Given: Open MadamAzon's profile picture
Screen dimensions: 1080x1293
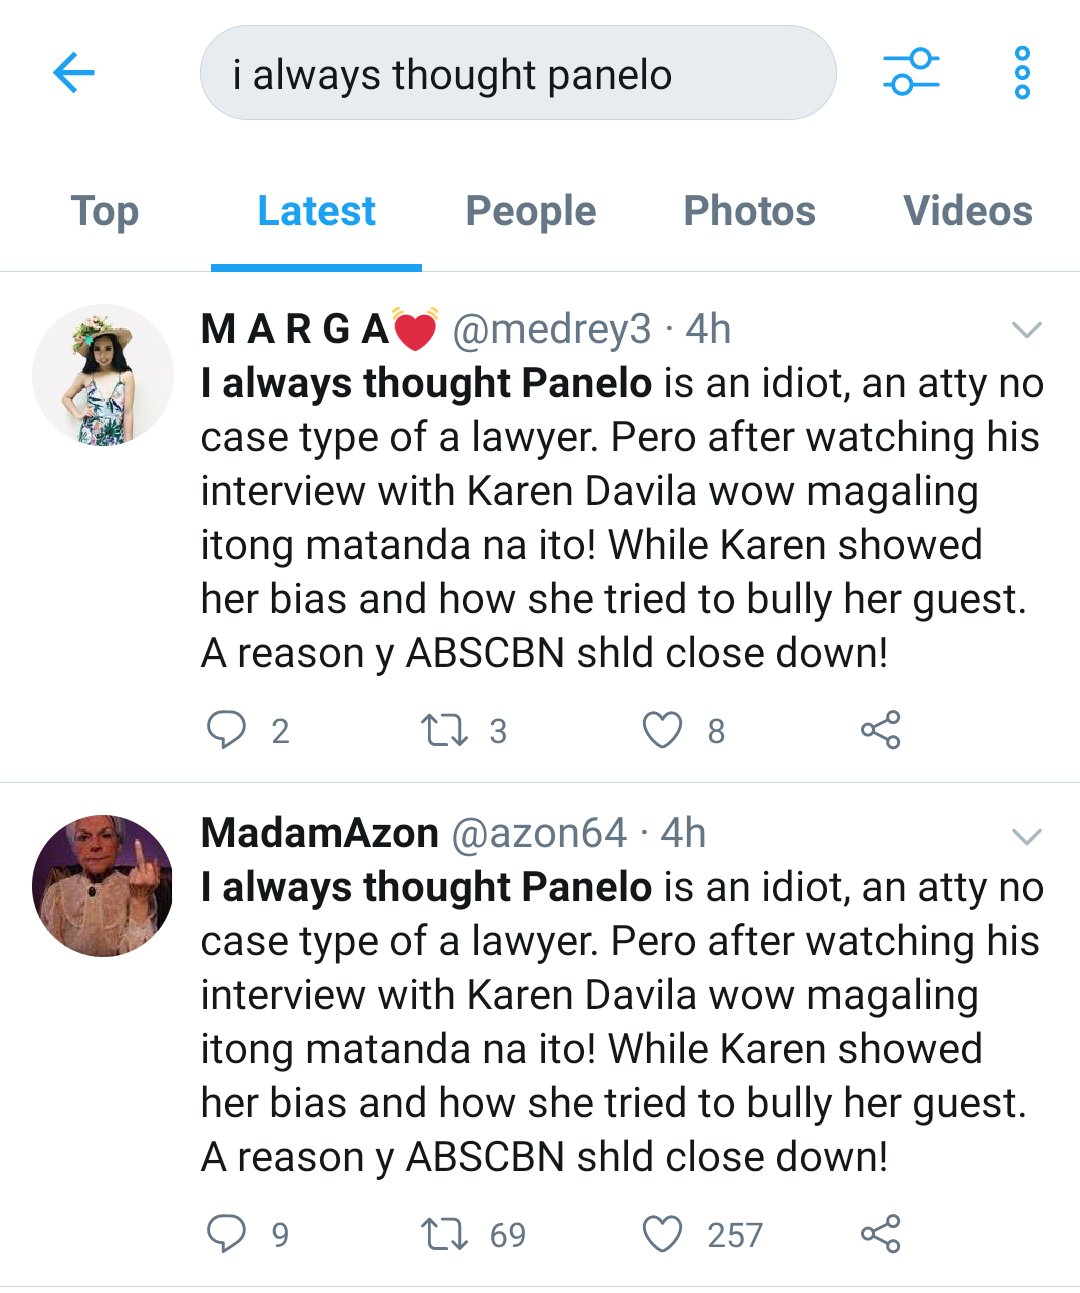Looking at the screenshot, I should (x=103, y=886).
